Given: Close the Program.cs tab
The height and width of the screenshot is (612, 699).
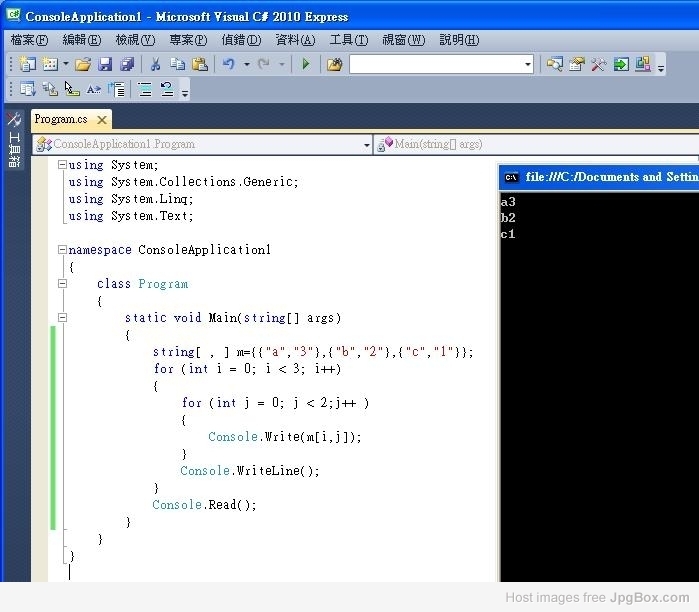Looking at the screenshot, I should (x=102, y=120).
